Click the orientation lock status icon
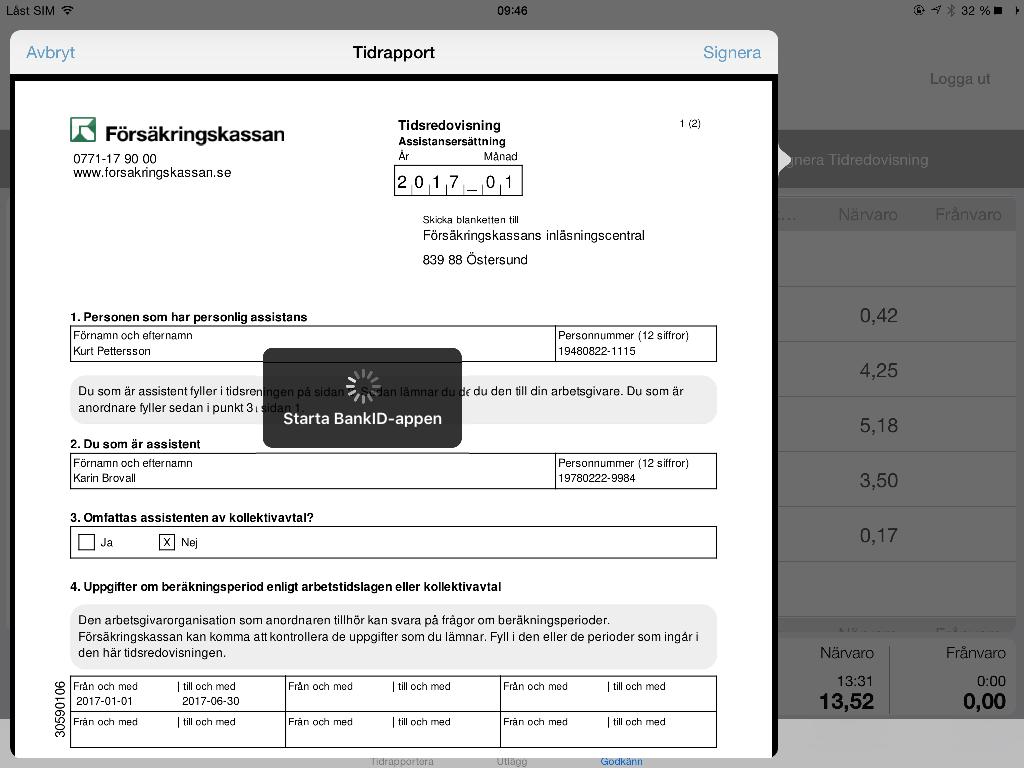Viewport: 1024px width, 768px height. (919, 10)
